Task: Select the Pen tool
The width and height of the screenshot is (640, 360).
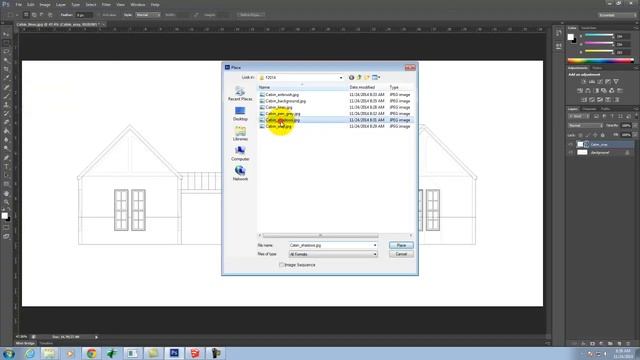Action: pyautogui.click(x=6, y=158)
